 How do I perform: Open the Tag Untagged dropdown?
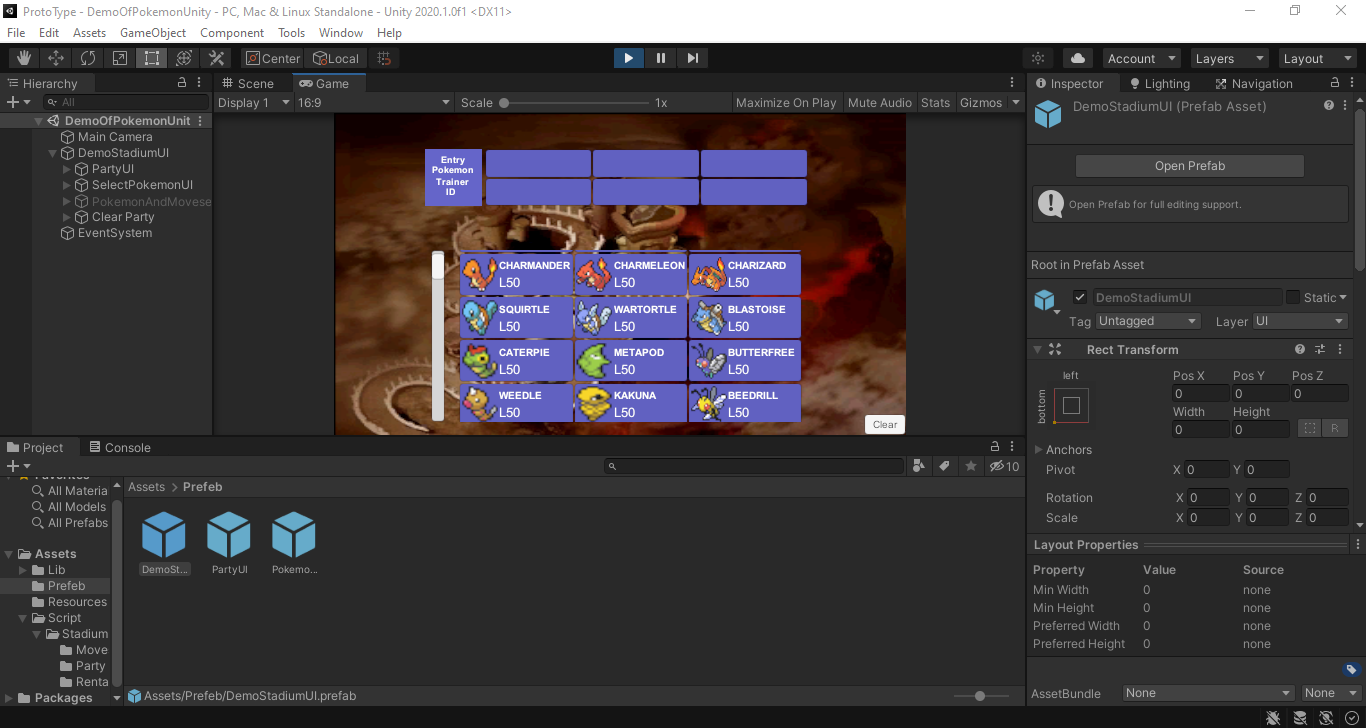1148,321
